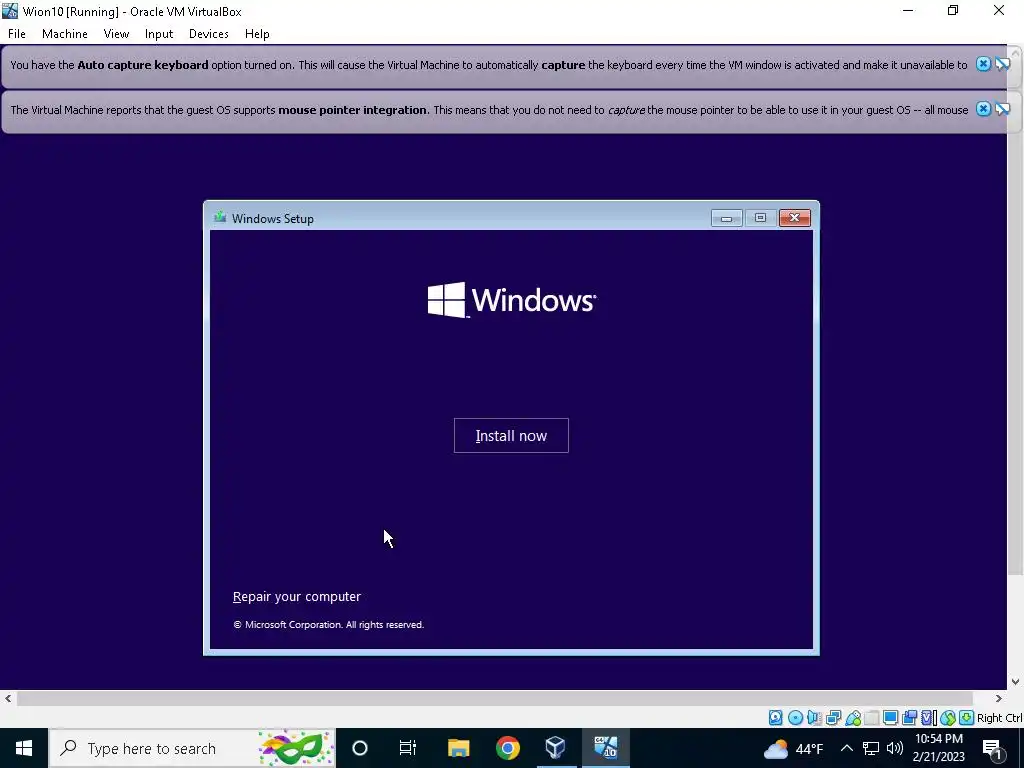
Task: Minimize the Windows Setup dialog
Action: click(x=726, y=218)
